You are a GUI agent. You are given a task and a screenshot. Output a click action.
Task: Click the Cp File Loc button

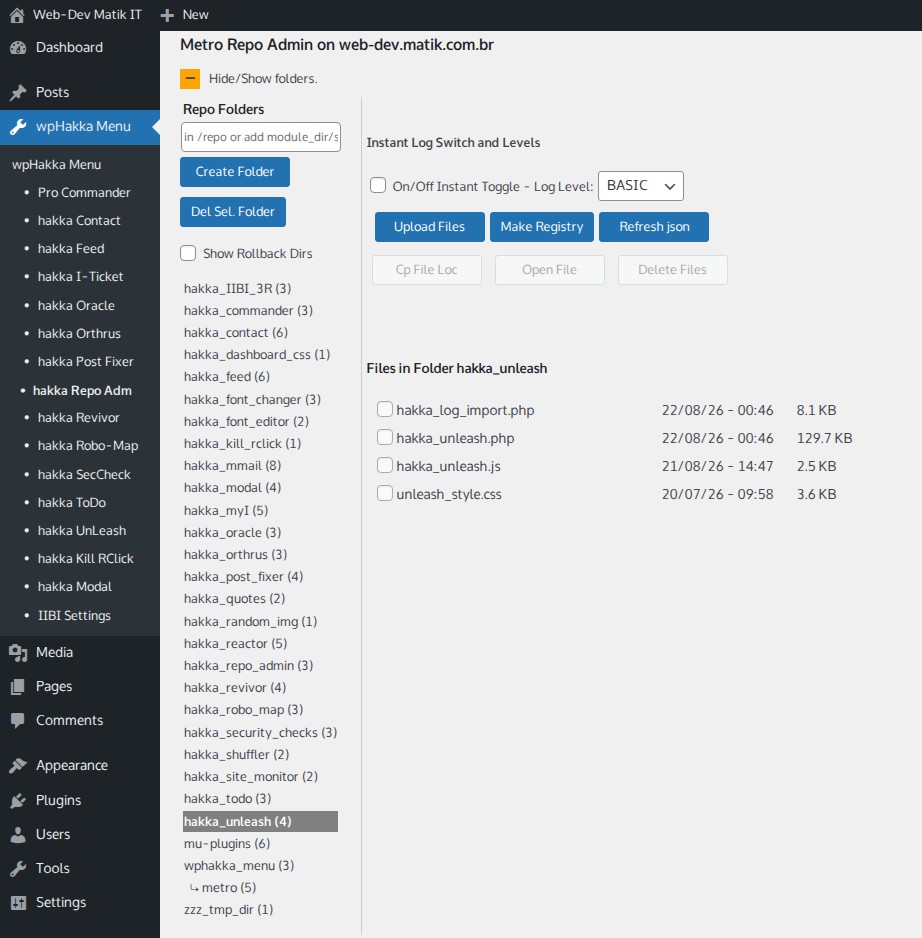427,270
